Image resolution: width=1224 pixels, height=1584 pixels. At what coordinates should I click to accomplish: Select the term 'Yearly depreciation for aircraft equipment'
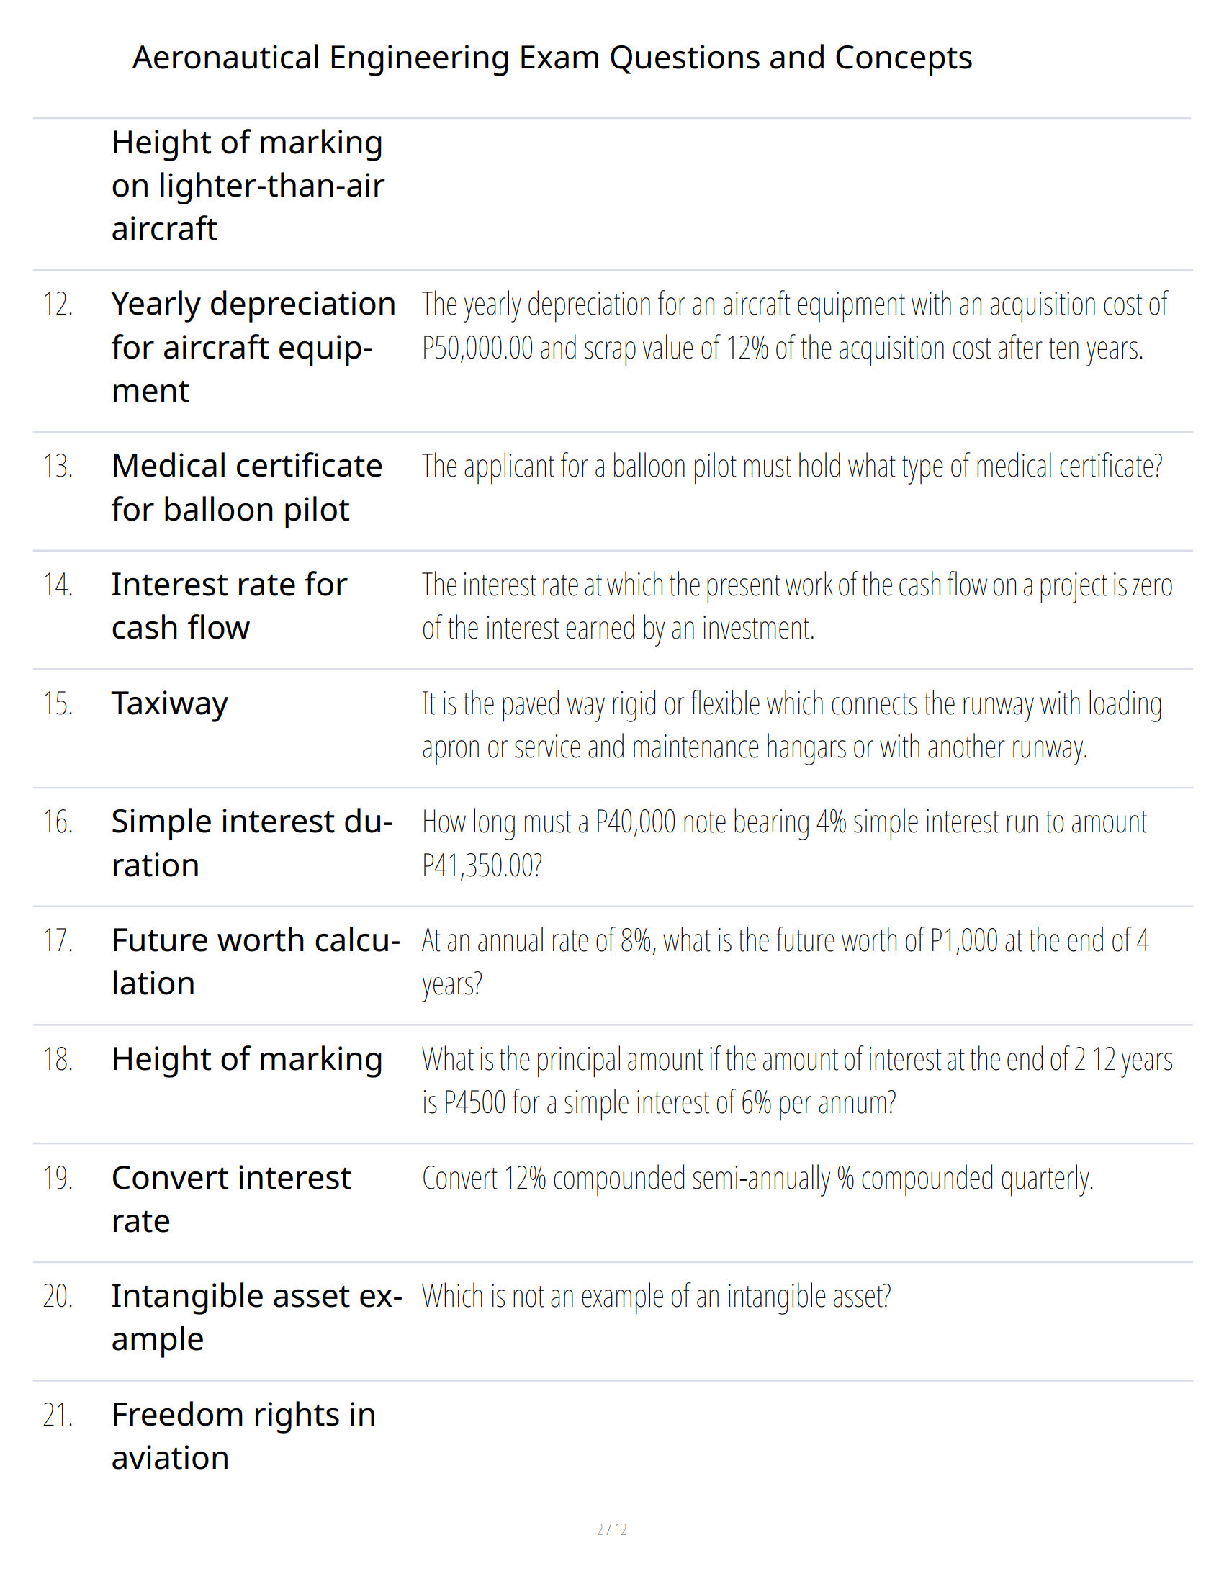[254, 347]
